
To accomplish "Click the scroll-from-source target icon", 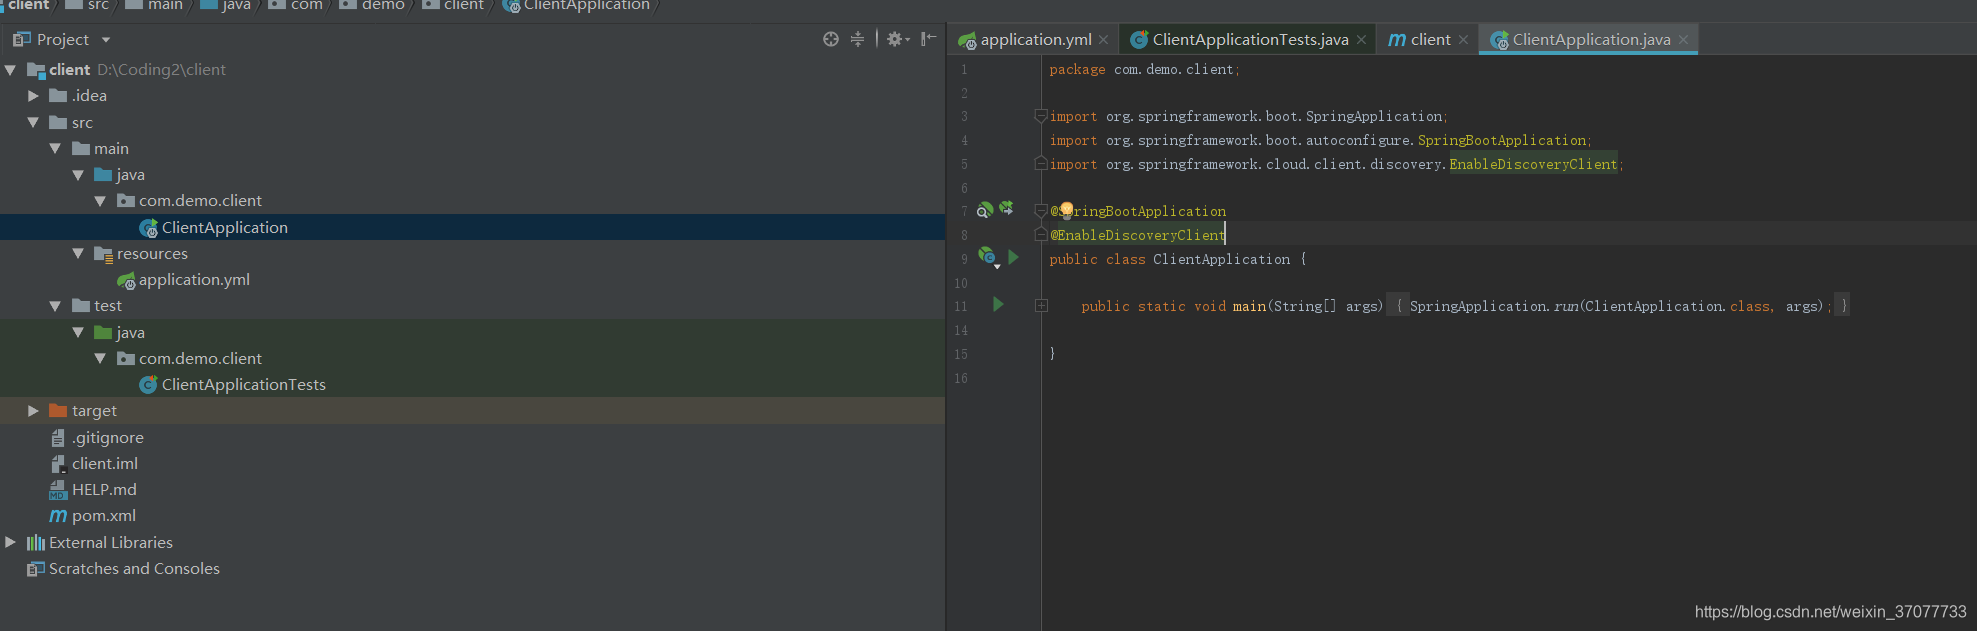I will pos(830,39).
